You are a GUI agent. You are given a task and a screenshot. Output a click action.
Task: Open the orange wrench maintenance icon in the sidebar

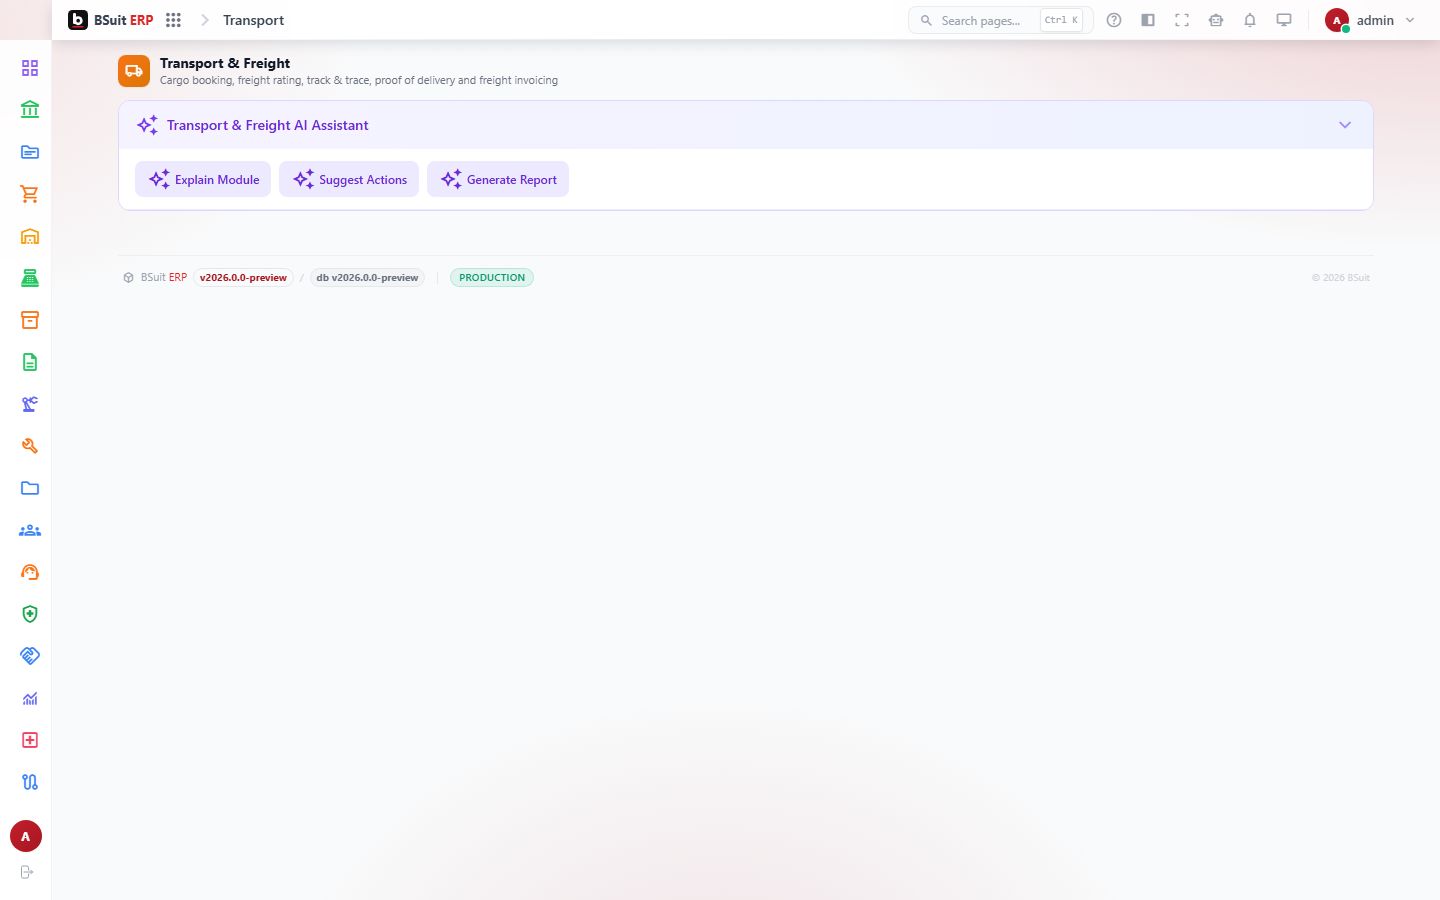(30, 446)
